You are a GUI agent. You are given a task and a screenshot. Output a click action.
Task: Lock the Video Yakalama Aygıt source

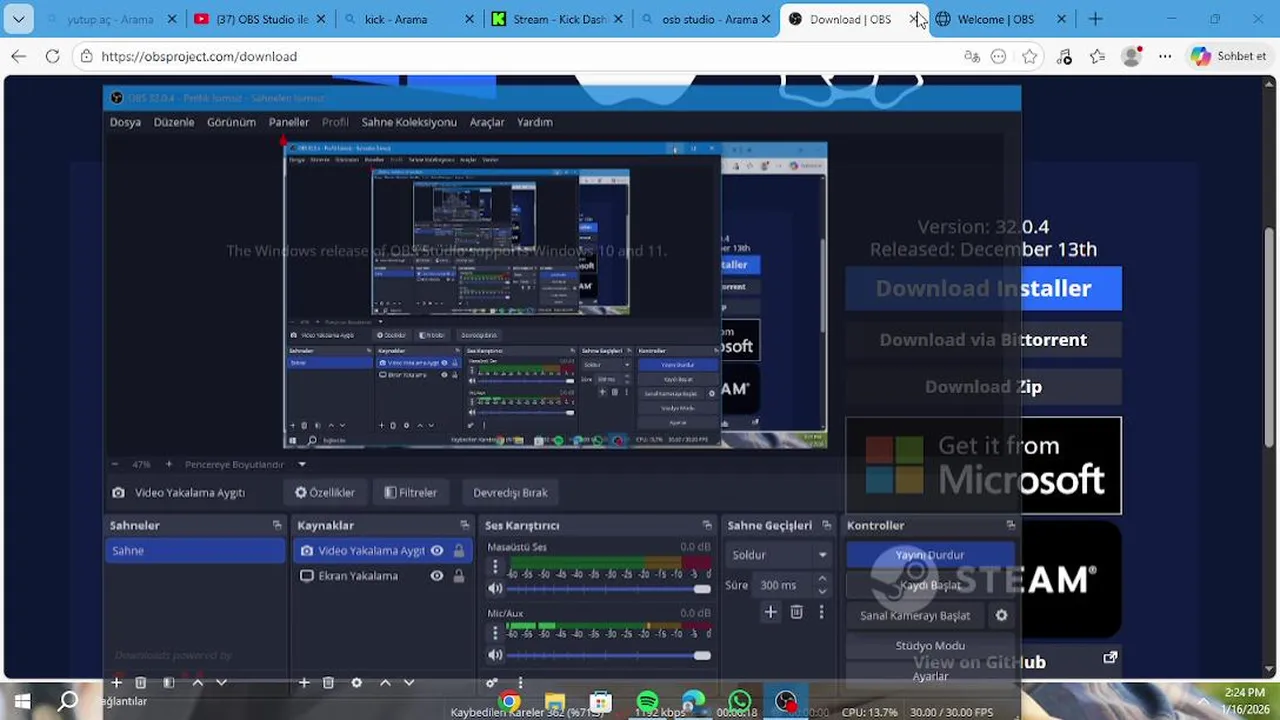point(459,550)
